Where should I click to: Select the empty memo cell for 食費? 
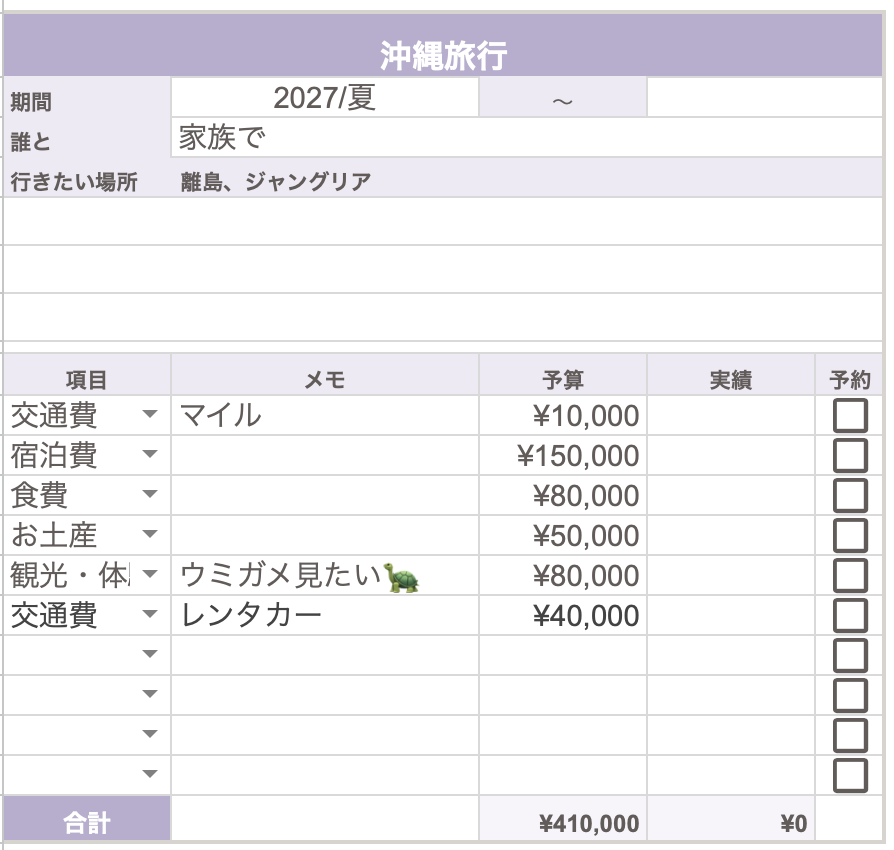pyautogui.click(x=324, y=495)
